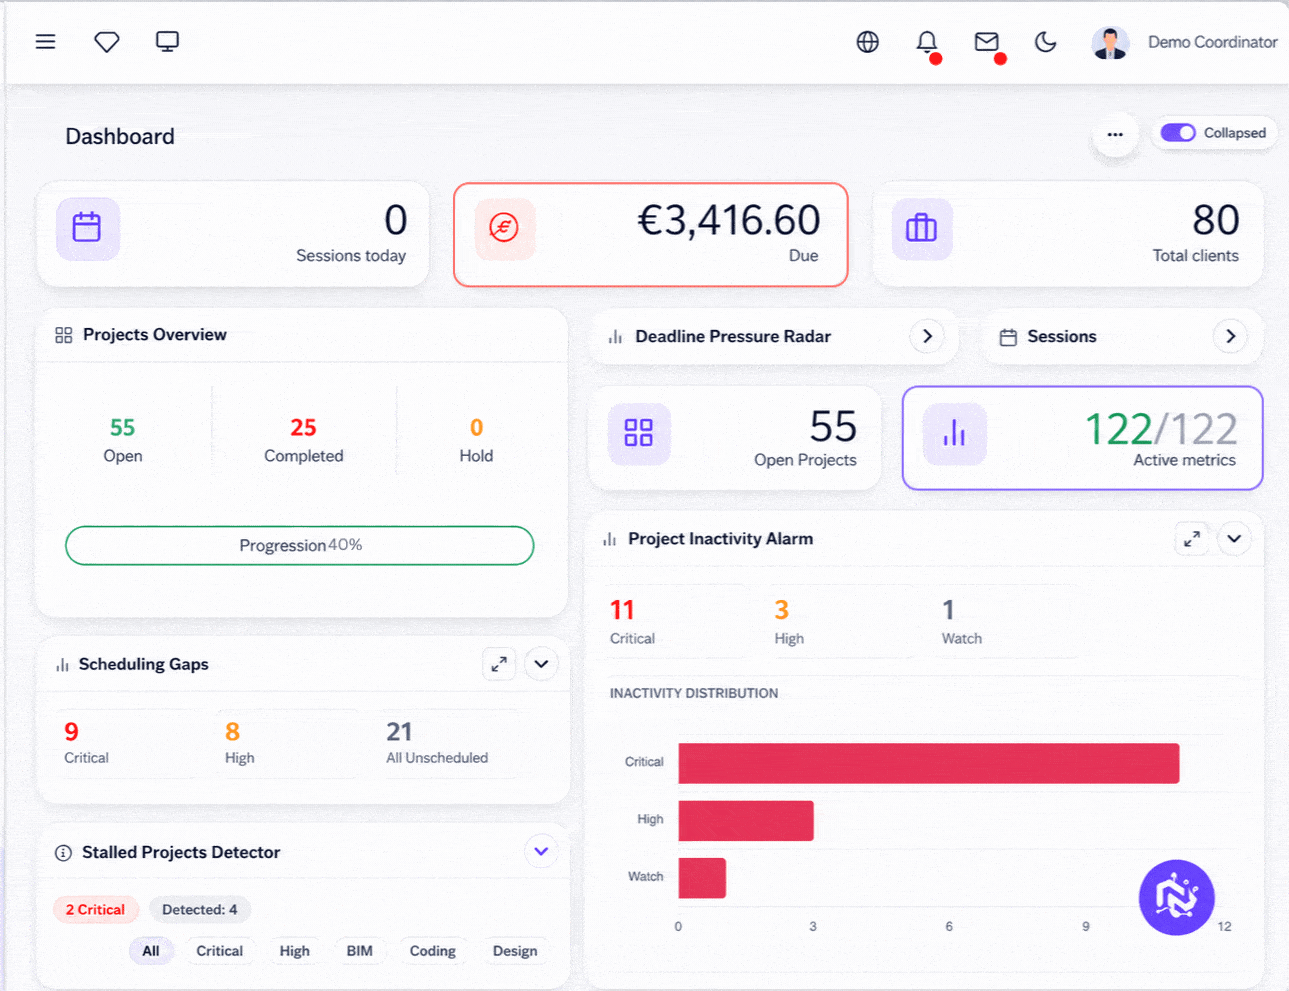Open the bell notifications icon
This screenshot has height=991, width=1289.
point(927,42)
